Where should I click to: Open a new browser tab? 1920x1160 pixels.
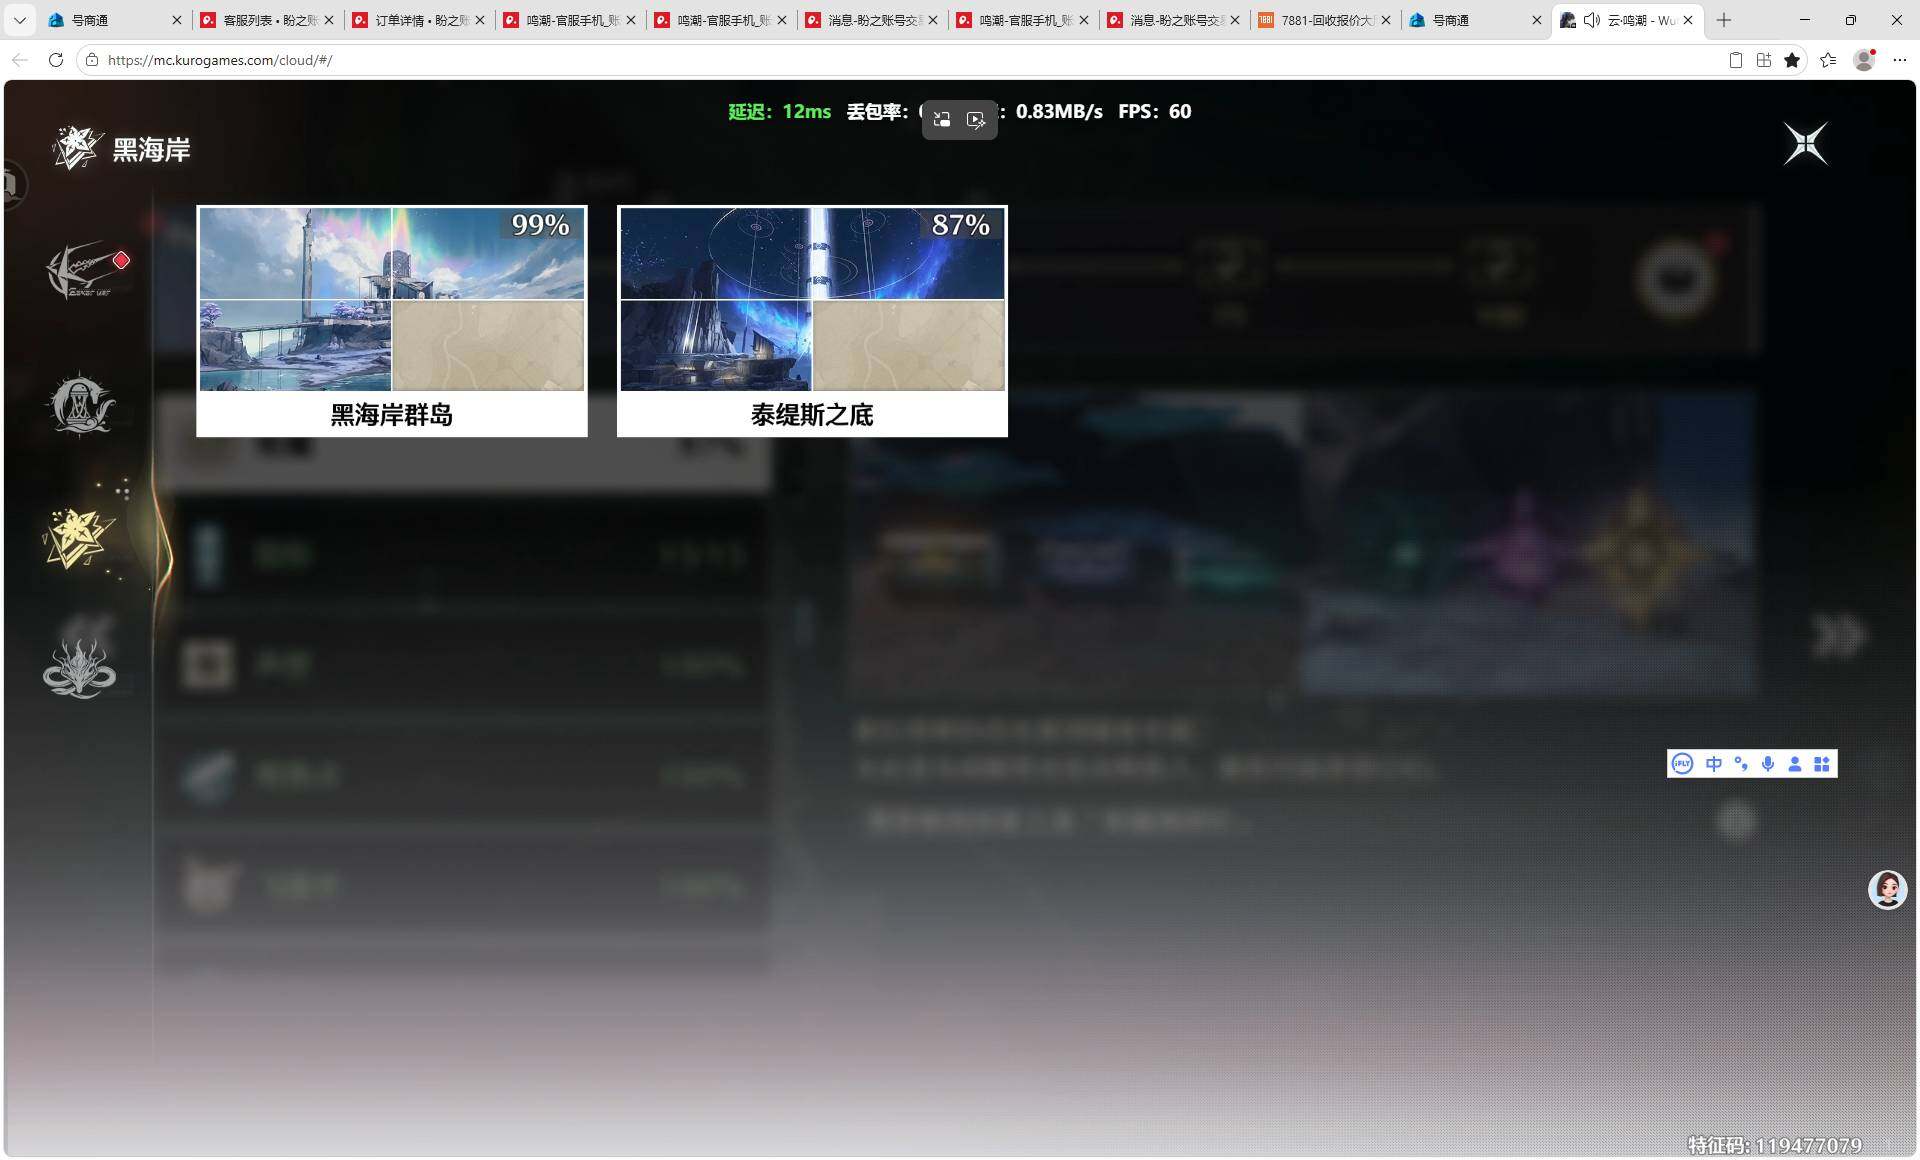click(x=1724, y=20)
